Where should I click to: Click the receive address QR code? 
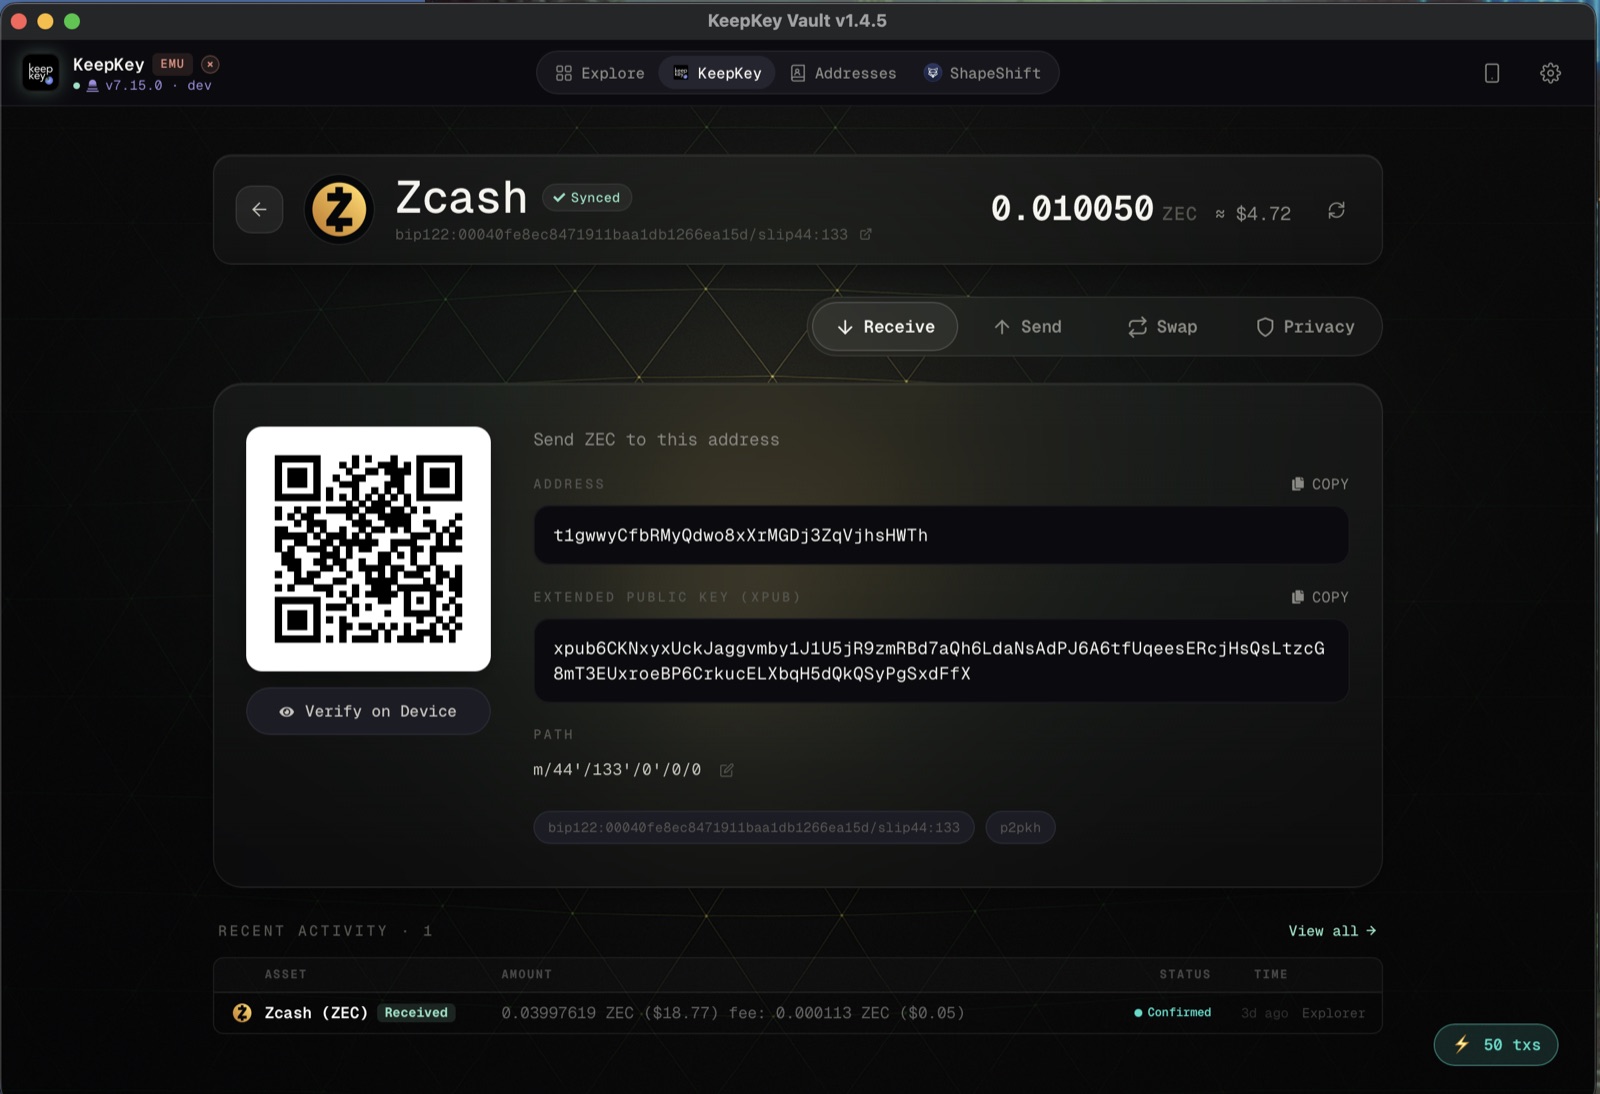[368, 549]
